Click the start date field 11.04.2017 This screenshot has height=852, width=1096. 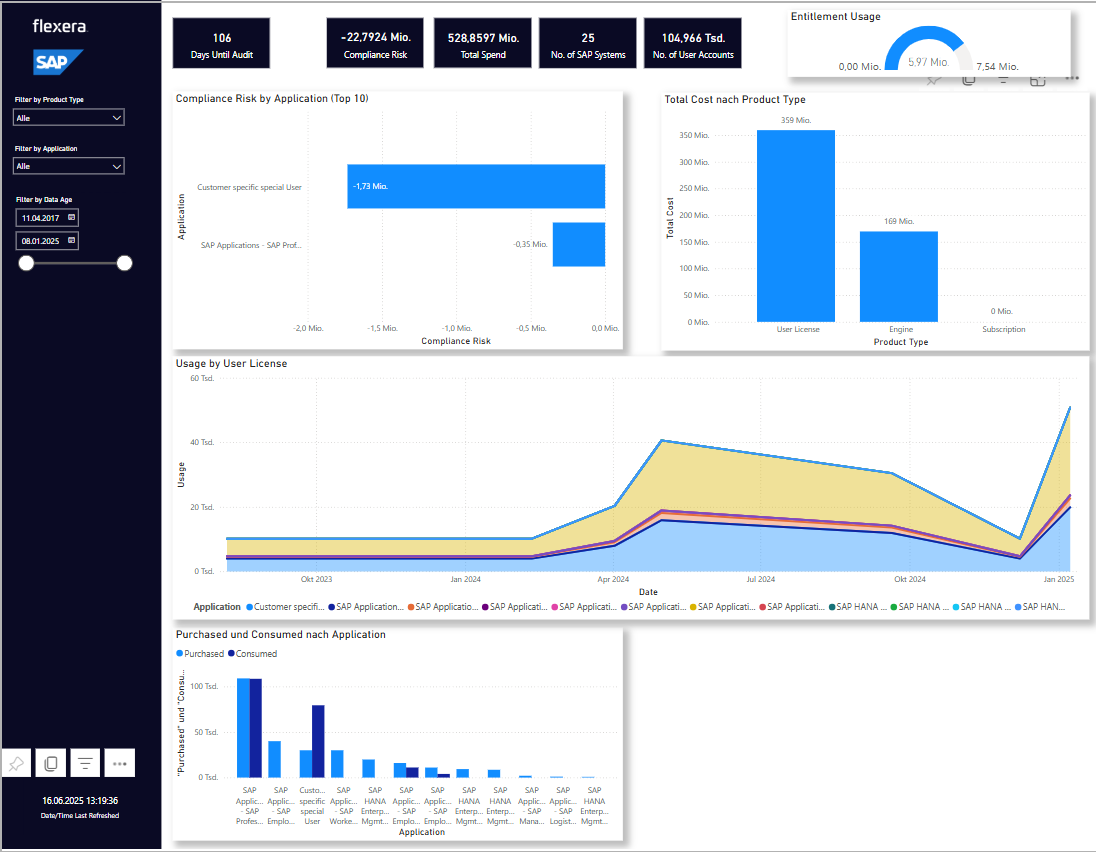click(47, 218)
